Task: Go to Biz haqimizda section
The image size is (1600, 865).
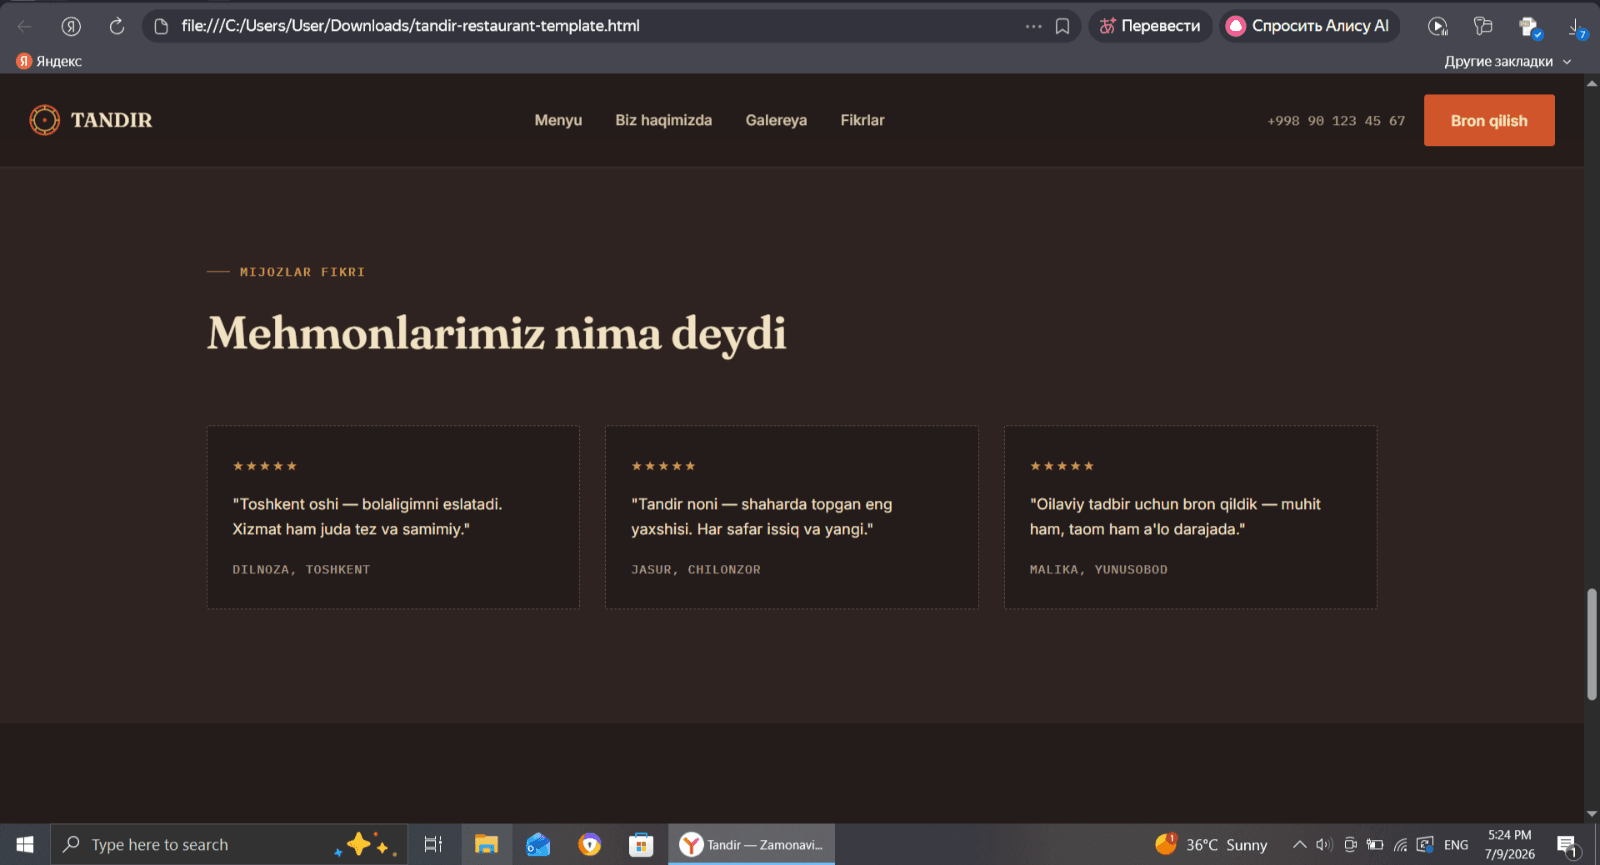Action: (x=664, y=120)
